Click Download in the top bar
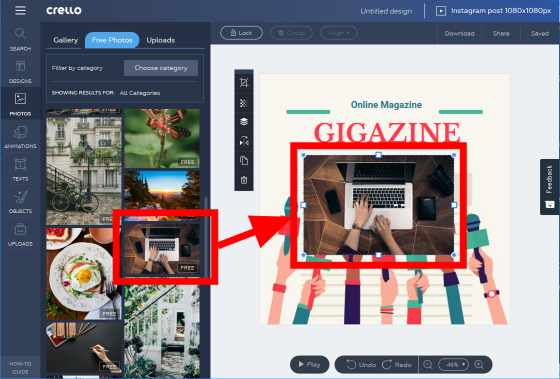The image size is (560, 379). [x=459, y=33]
